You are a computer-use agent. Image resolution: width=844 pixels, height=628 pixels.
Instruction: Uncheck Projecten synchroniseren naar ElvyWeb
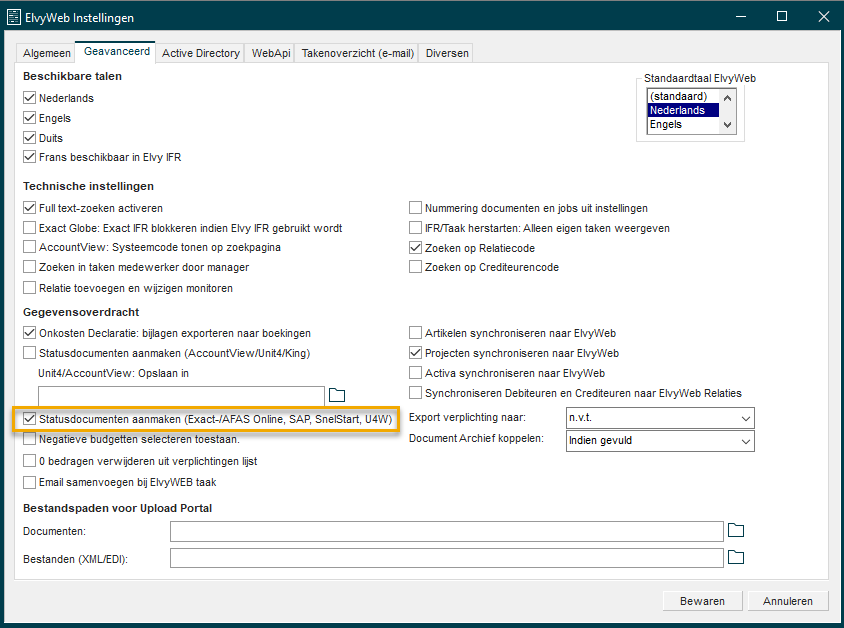click(416, 353)
